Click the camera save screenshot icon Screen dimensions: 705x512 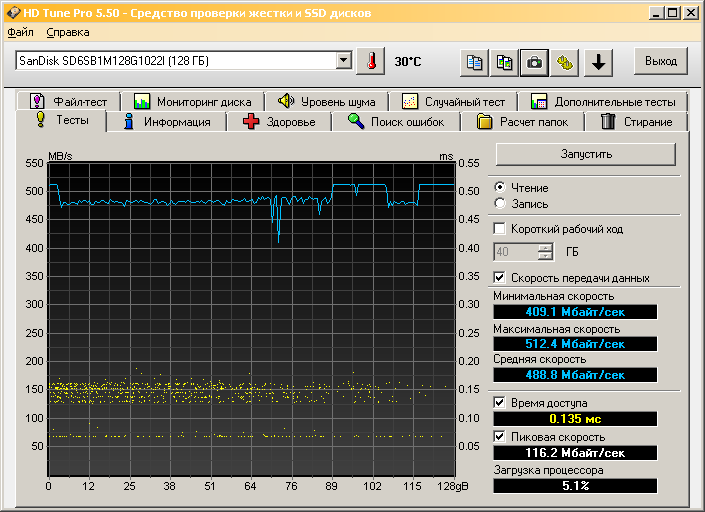click(535, 62)
